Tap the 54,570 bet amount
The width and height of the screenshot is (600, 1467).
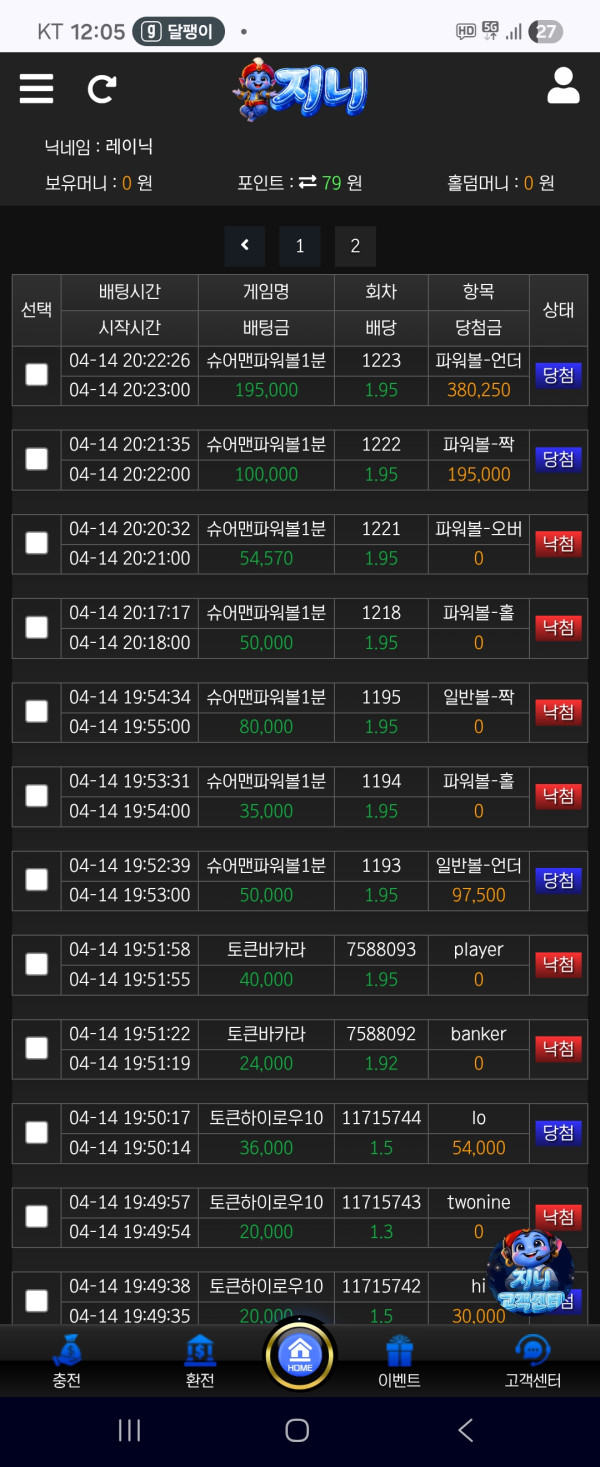point(266,558)
